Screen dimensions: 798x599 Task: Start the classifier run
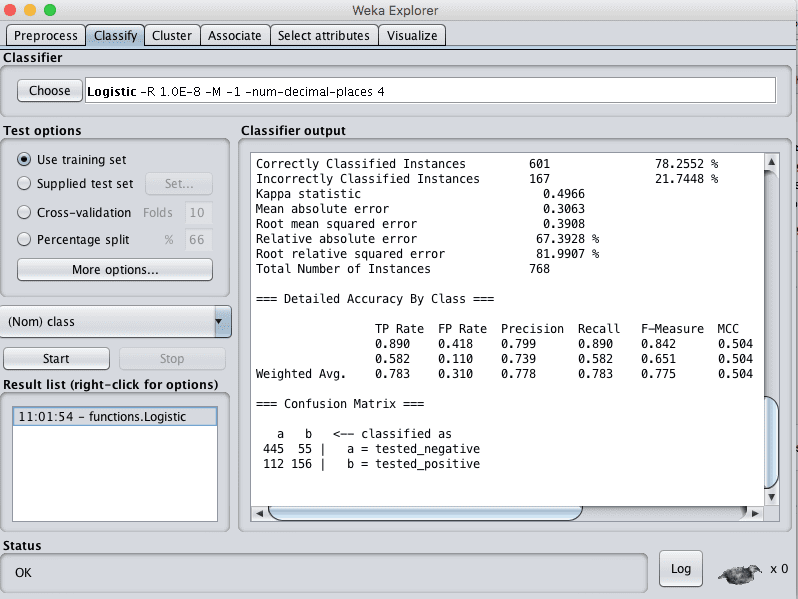click(56, 359)
